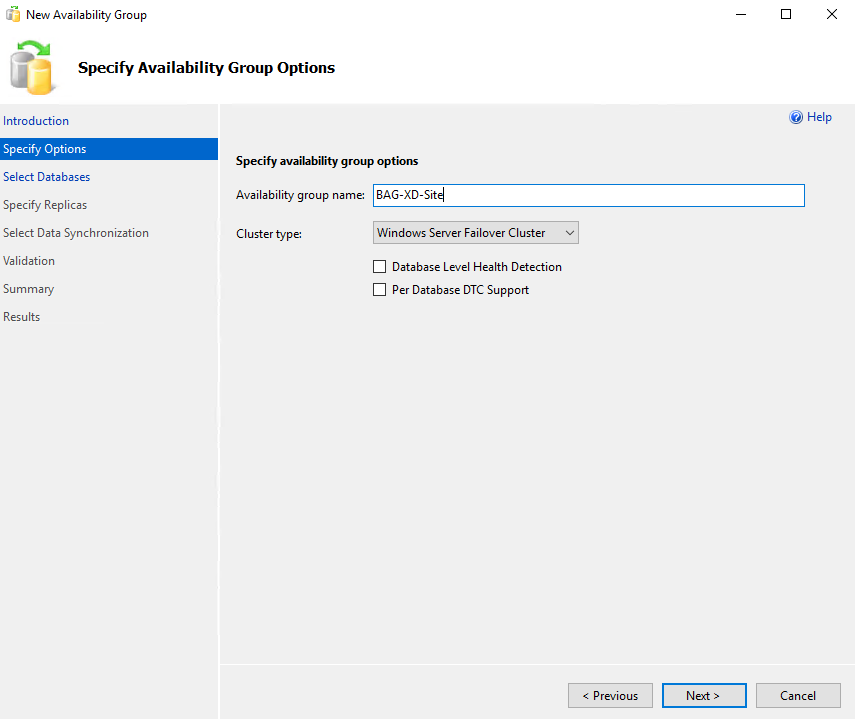Click the blue Help question mark icon
The height and width of the screenshot is (719, 855).
pos(796,117)
